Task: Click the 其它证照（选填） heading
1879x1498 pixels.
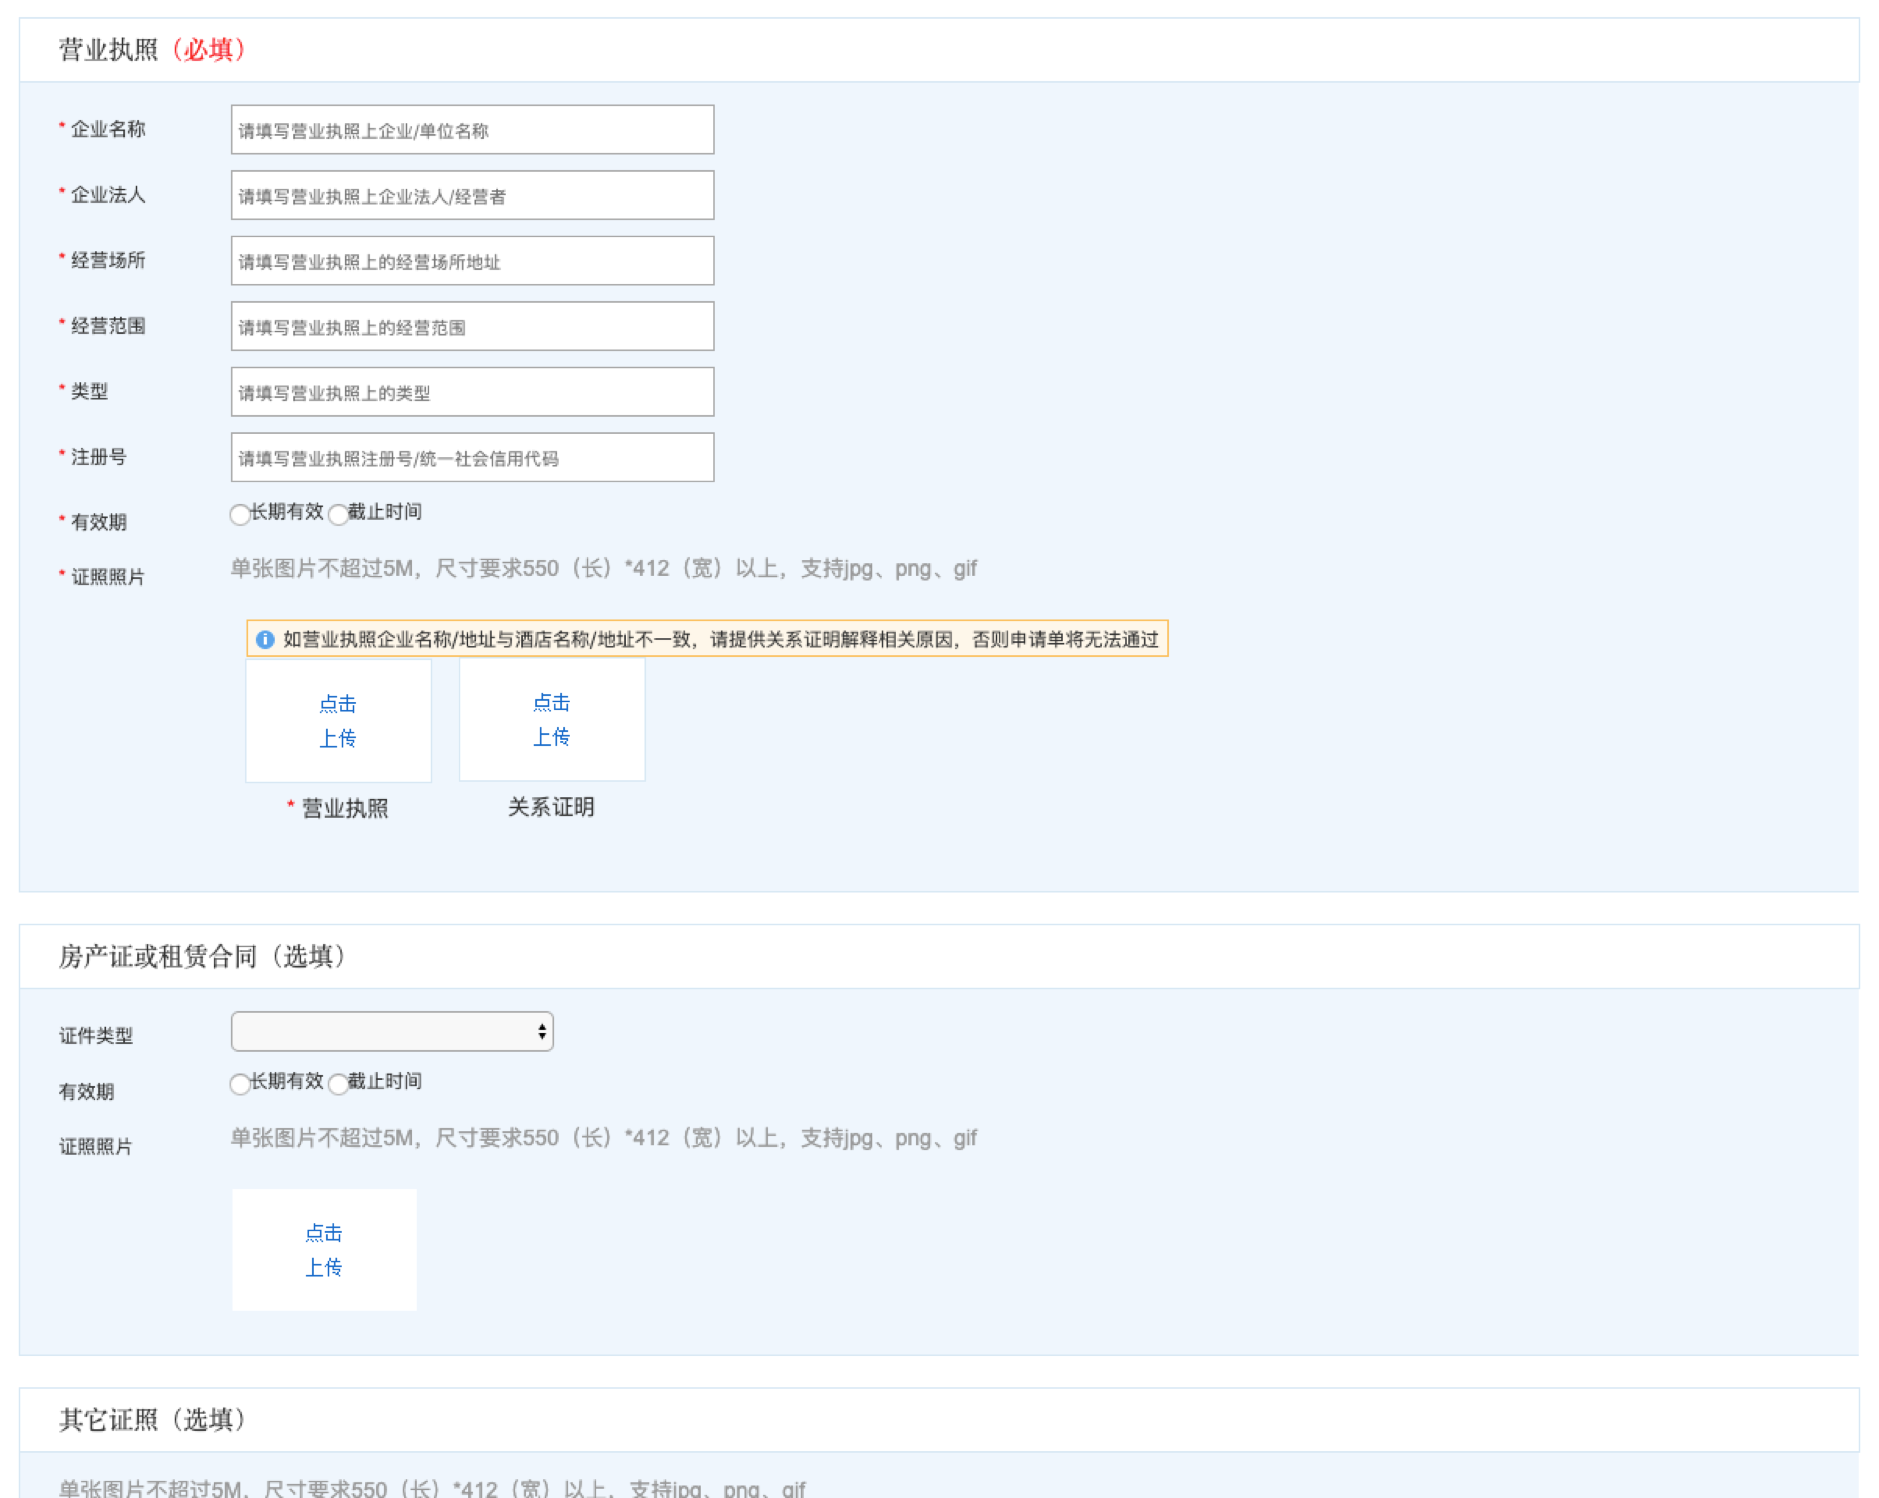Action: (x=152, y=1420)
